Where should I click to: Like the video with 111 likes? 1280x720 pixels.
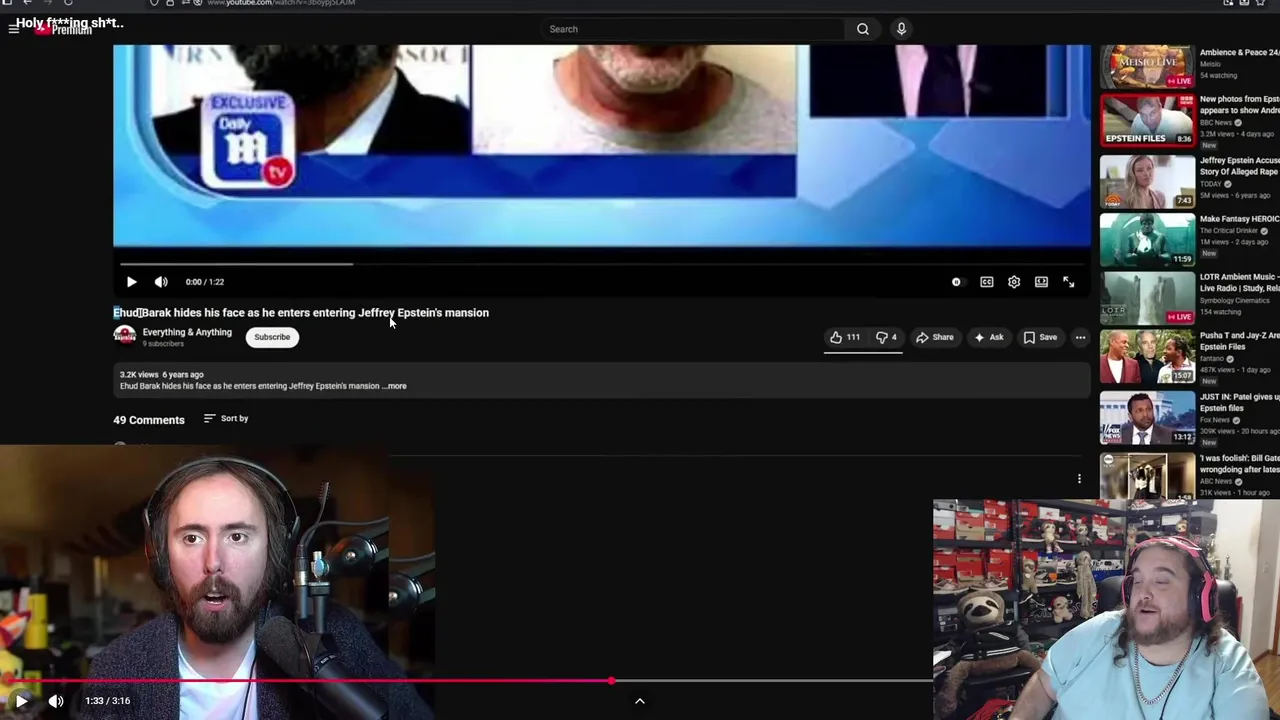[844, 337]
